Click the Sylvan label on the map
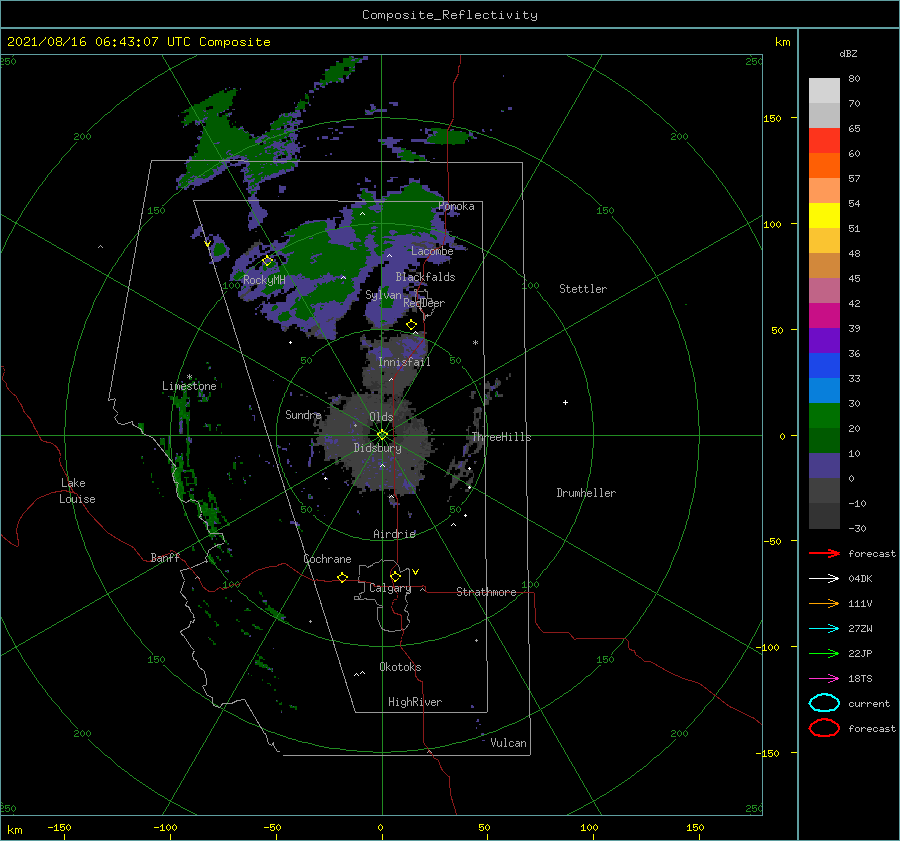 (383, 295)
